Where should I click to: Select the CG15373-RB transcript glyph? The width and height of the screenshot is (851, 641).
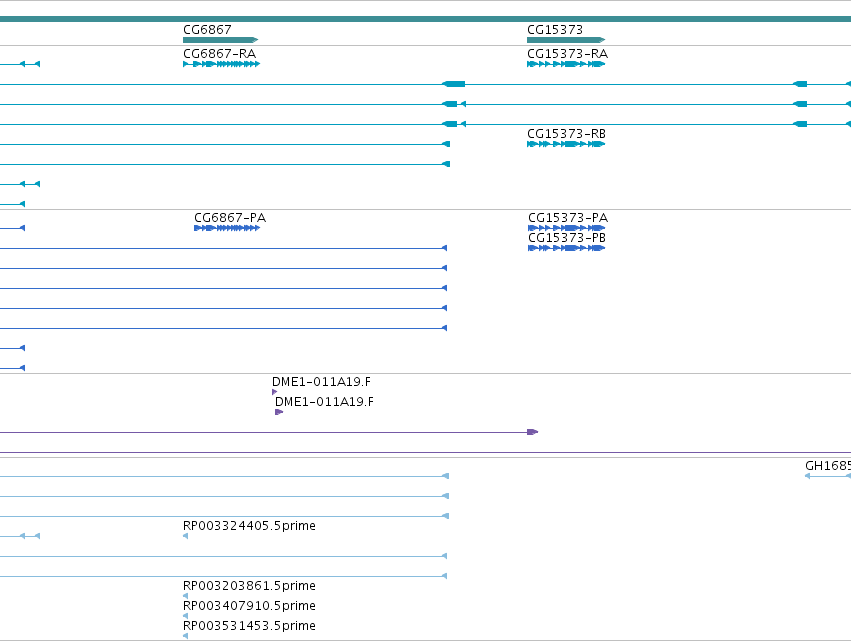pyautogui.click(x=566, y=144)
